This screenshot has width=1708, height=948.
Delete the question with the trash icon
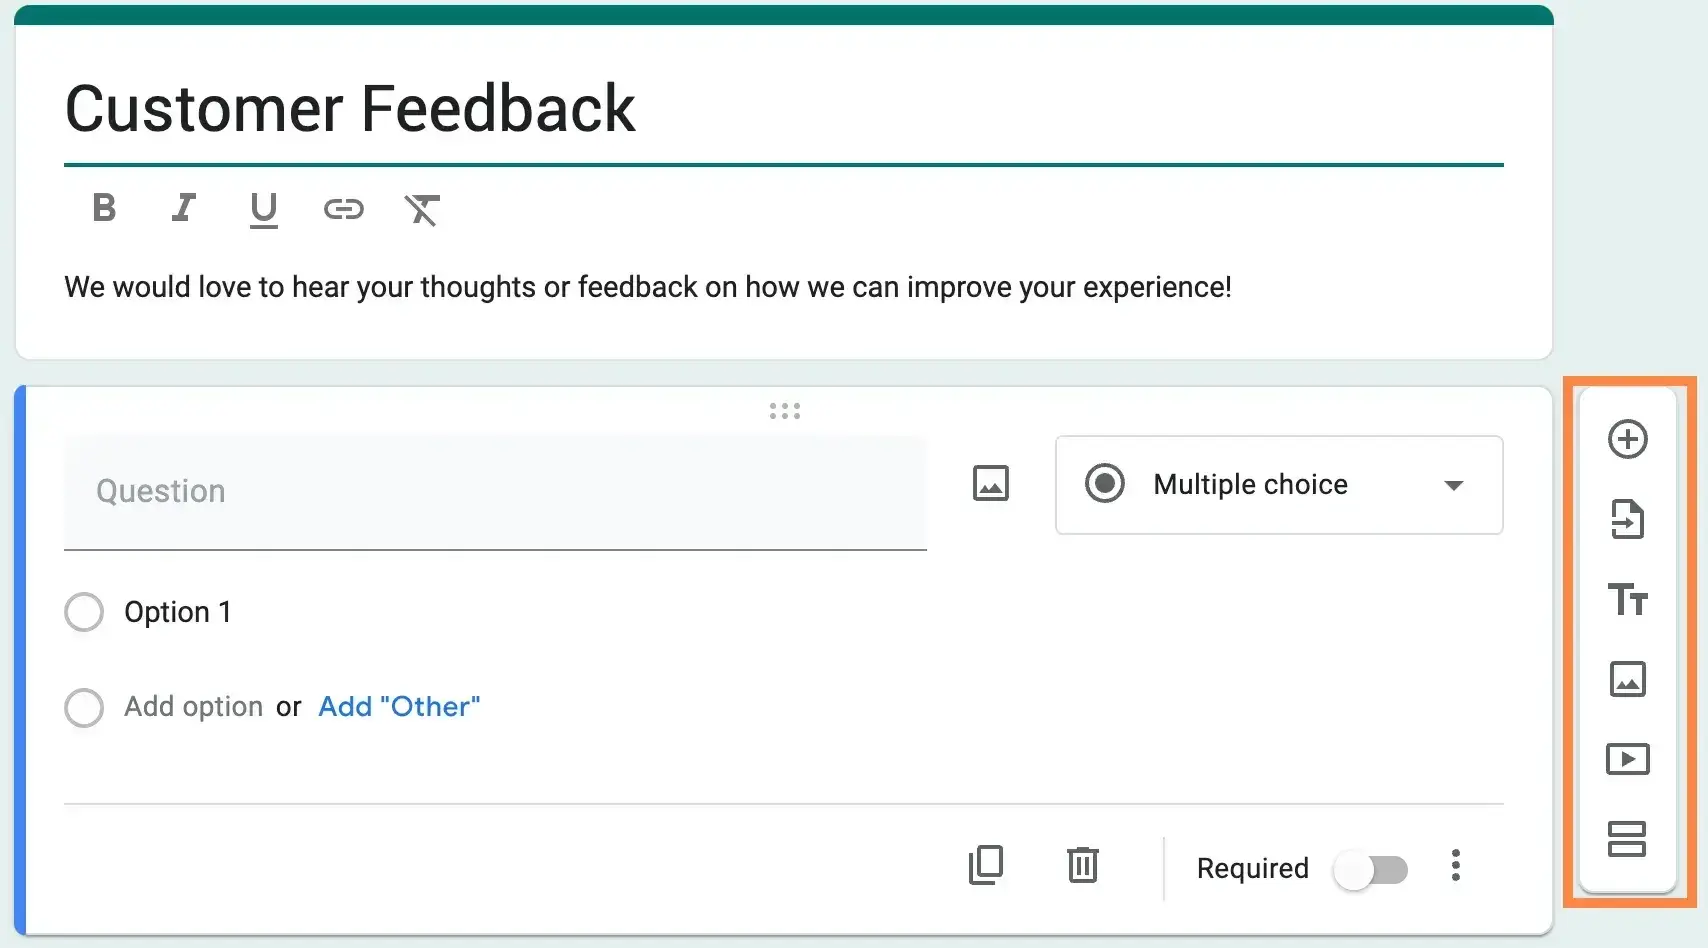point(1082,866)
